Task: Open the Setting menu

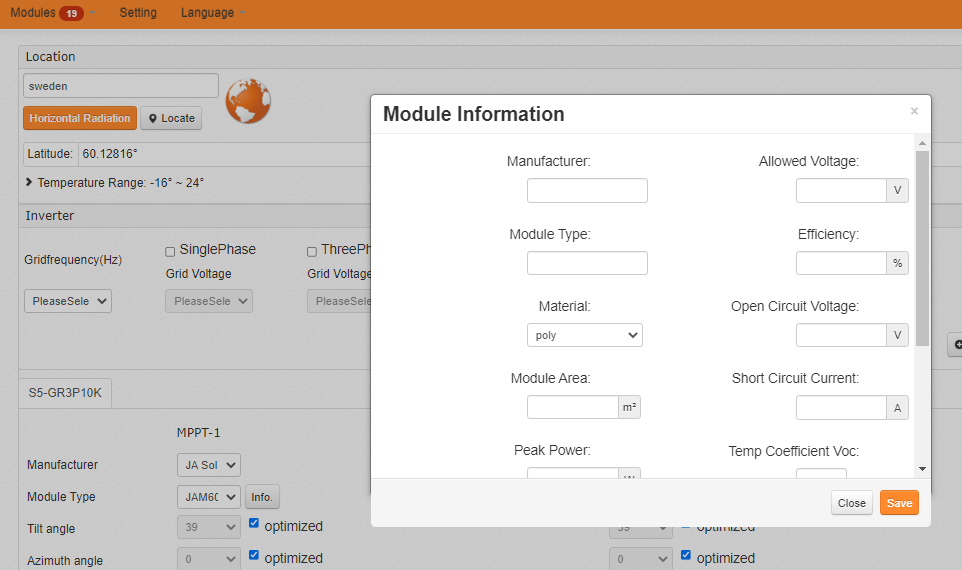Action: tap(138, 13)
